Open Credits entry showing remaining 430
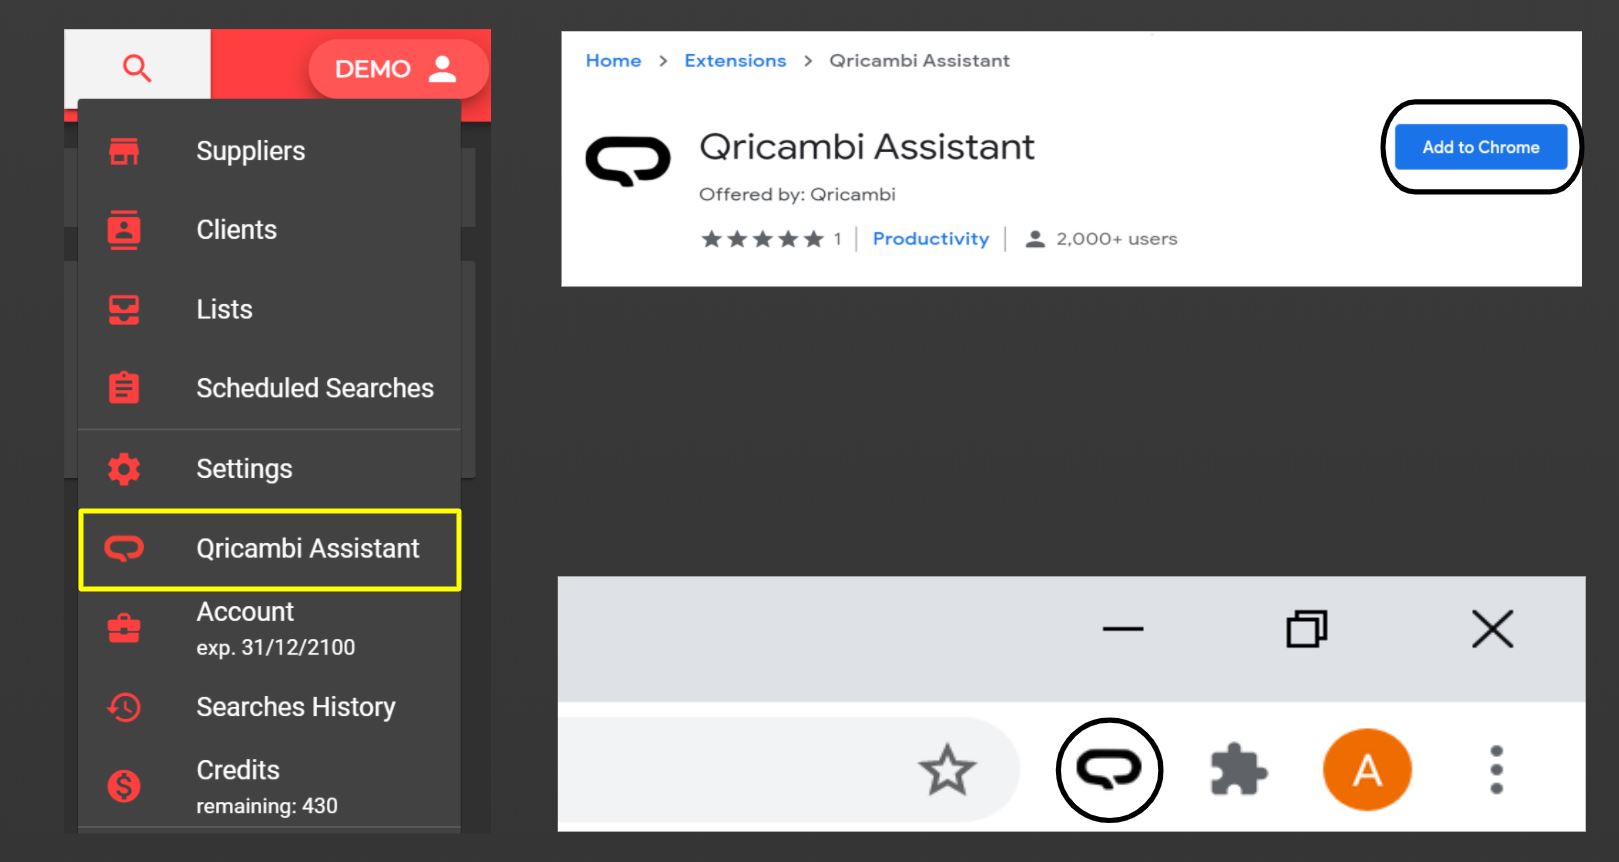The image size is (1619, 862). [x=269, y=786]
